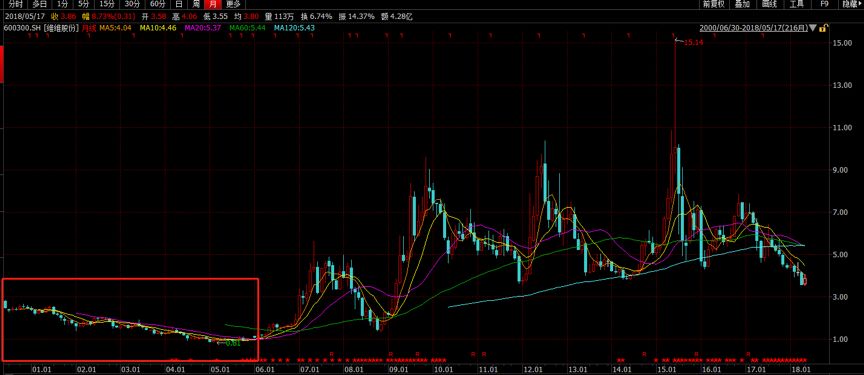The image size is (864, 375).
Task: Select the 60分 period tab
Action: [158, 4]
